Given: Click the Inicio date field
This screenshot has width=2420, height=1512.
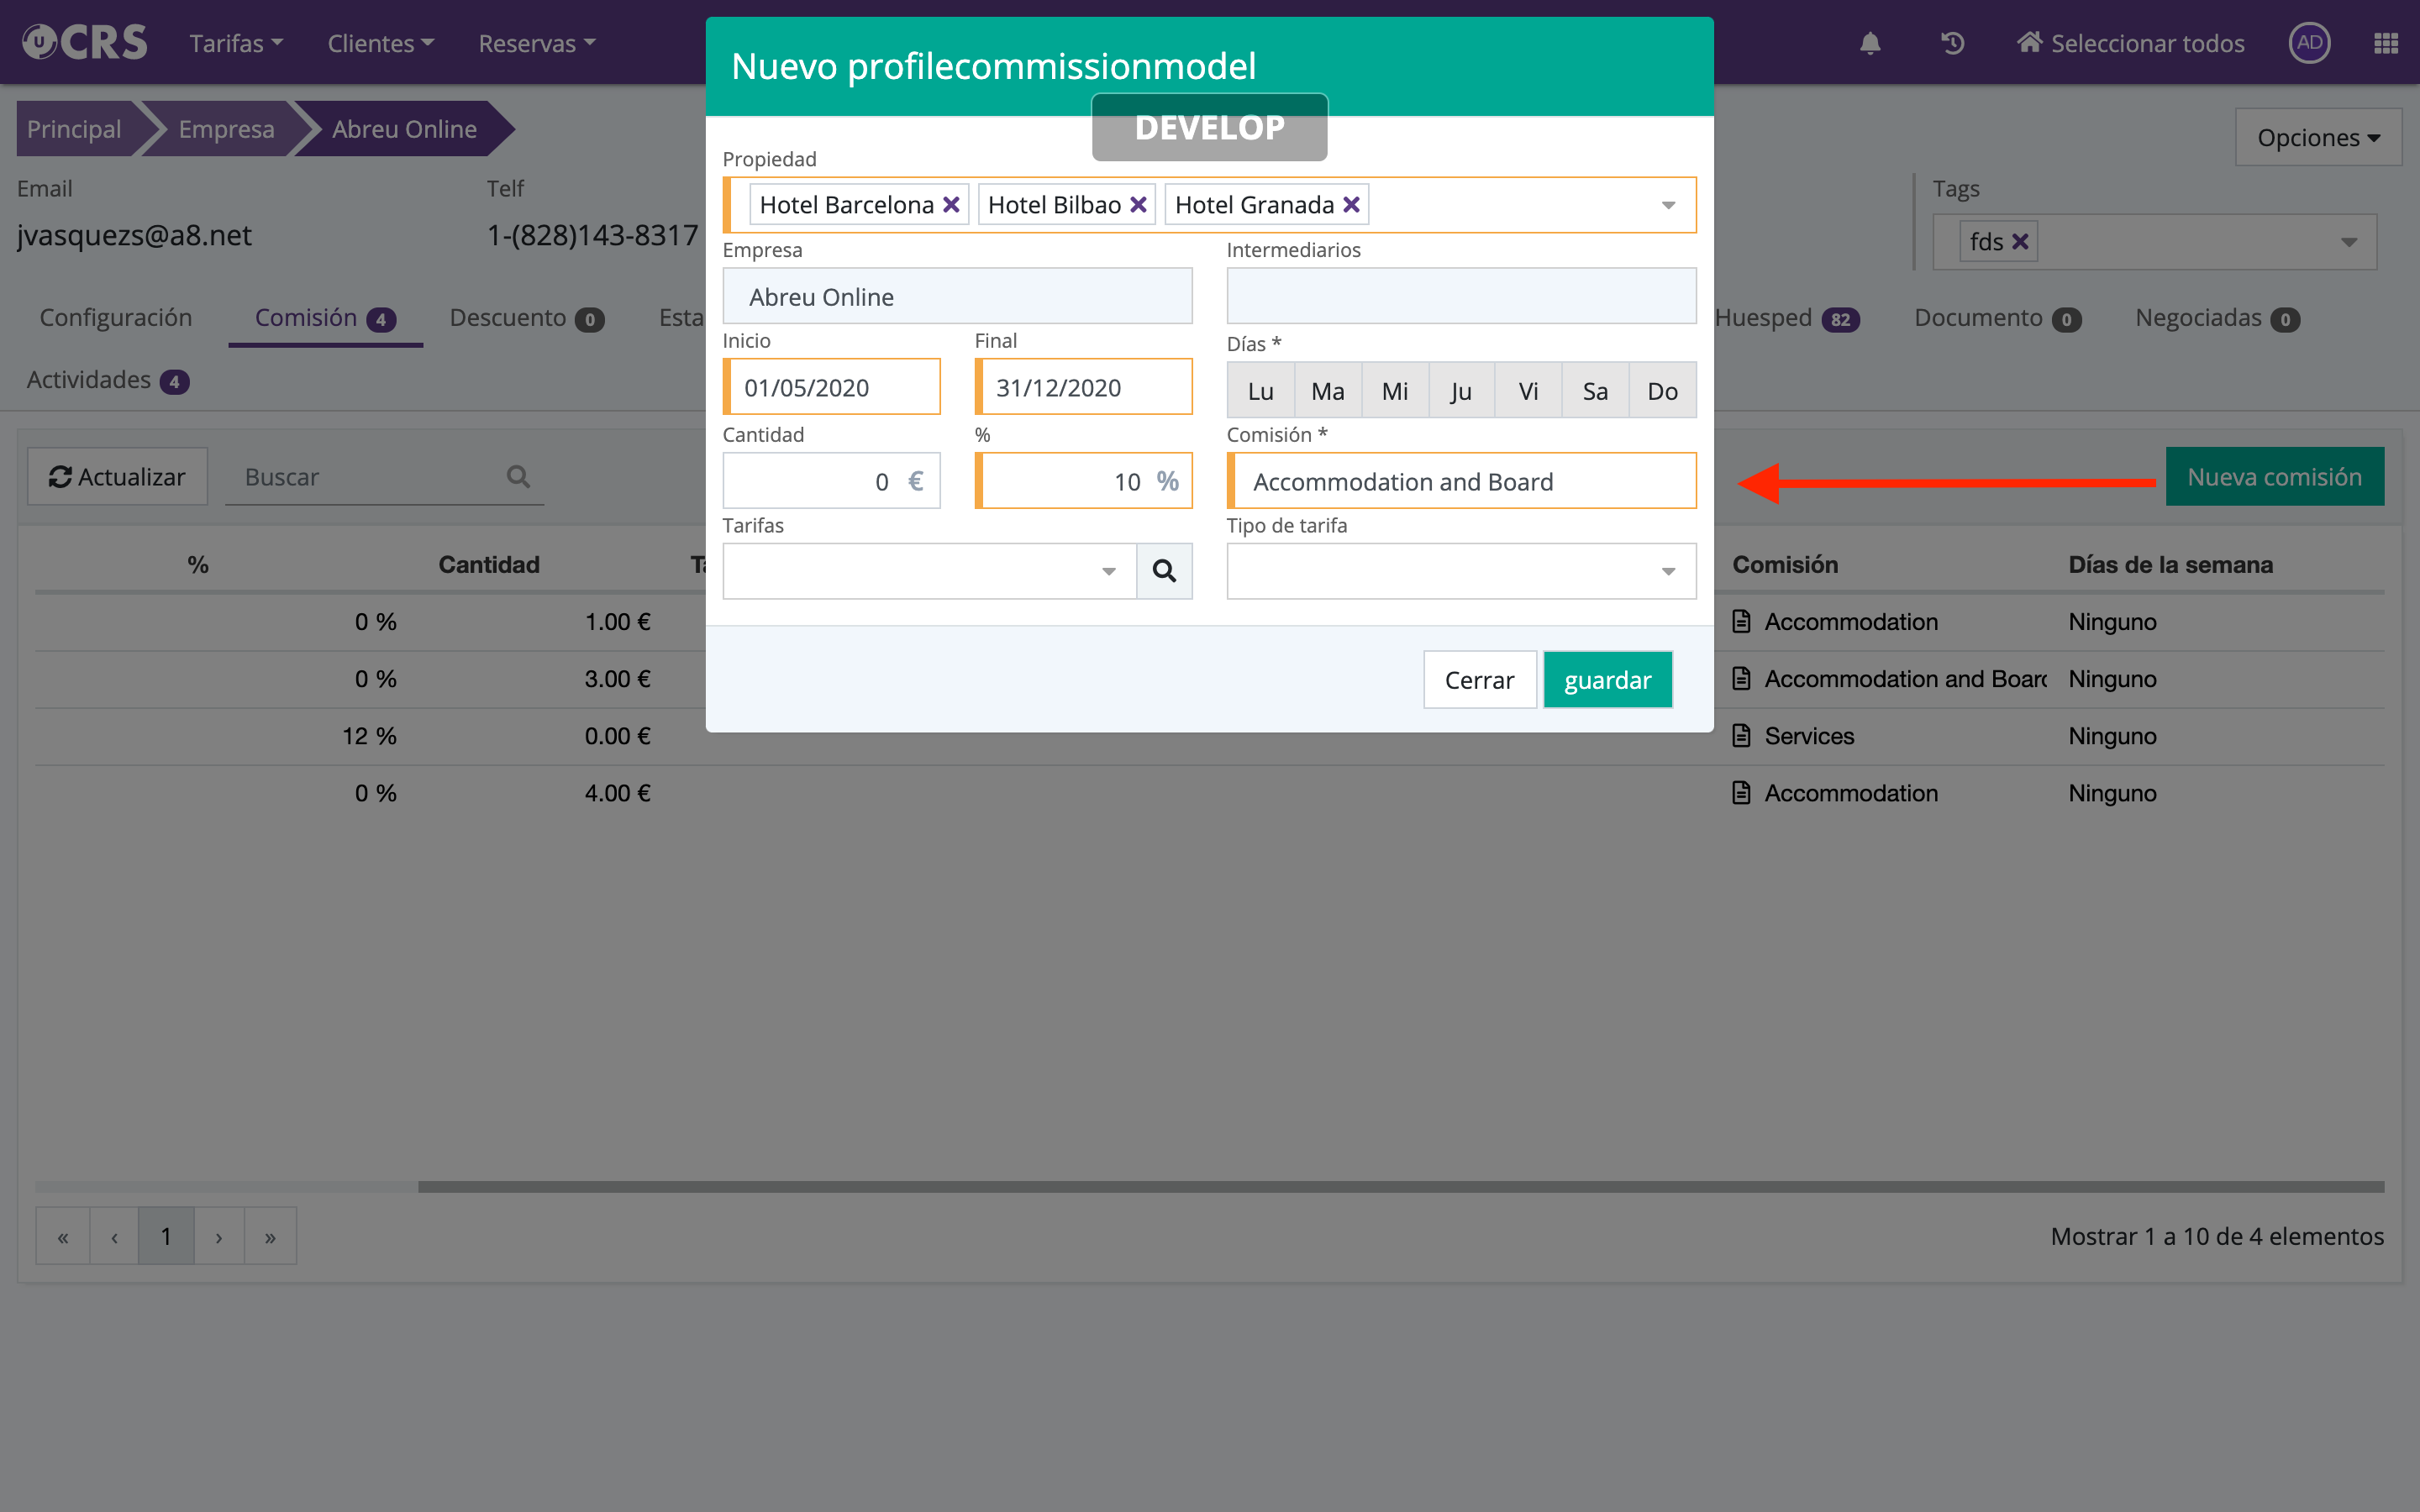Looking at the screenshot, I should (x=833, y=387).
